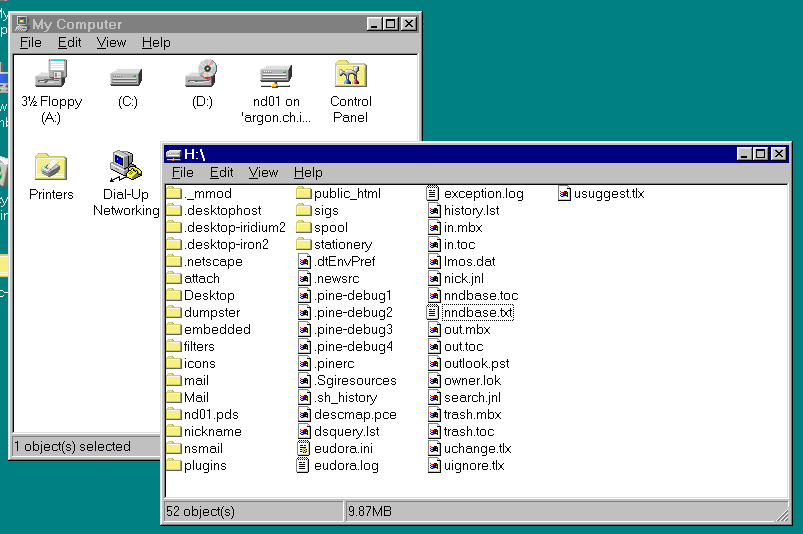
Task: Open File menu in My Computer window
Action: (31, 43)
